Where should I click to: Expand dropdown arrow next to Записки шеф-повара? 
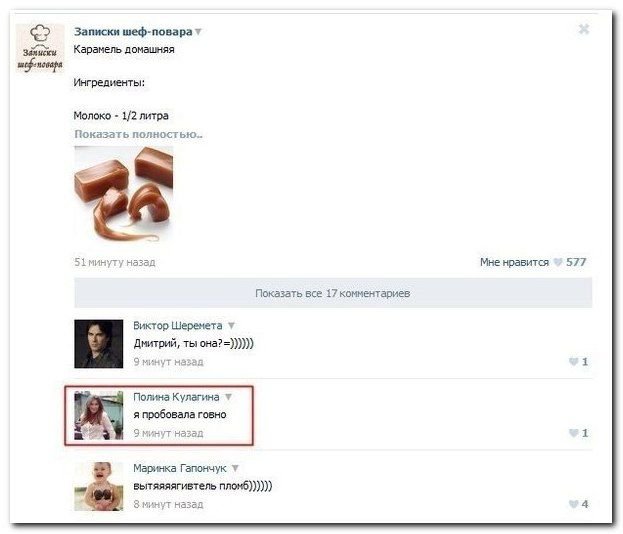[x=198, y=31]
